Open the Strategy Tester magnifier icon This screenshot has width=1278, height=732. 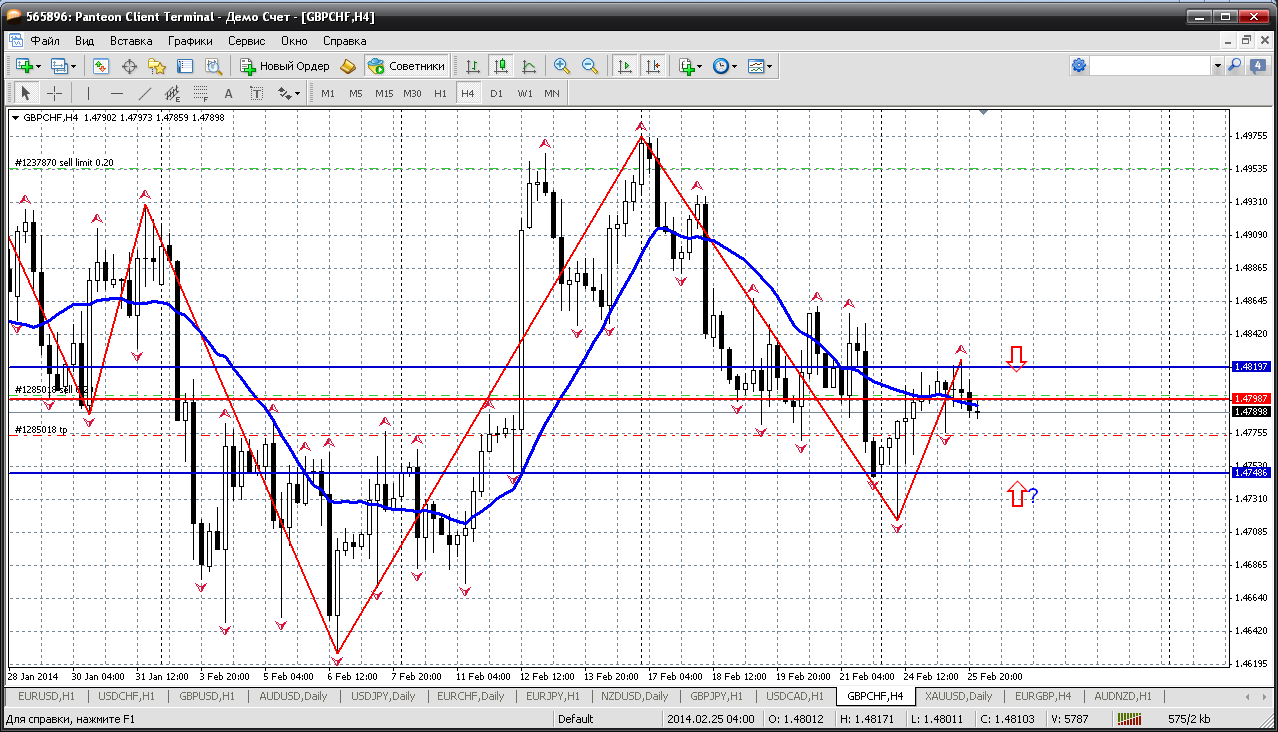tap(213, 66)
